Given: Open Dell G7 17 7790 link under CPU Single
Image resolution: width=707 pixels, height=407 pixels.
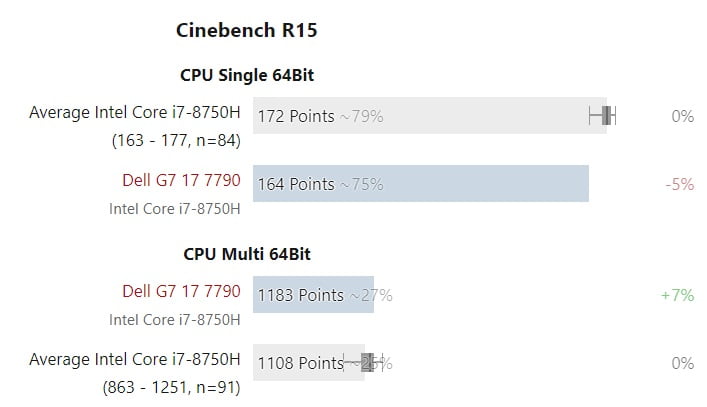Looking at the screenshot, I should click(181, 181).
